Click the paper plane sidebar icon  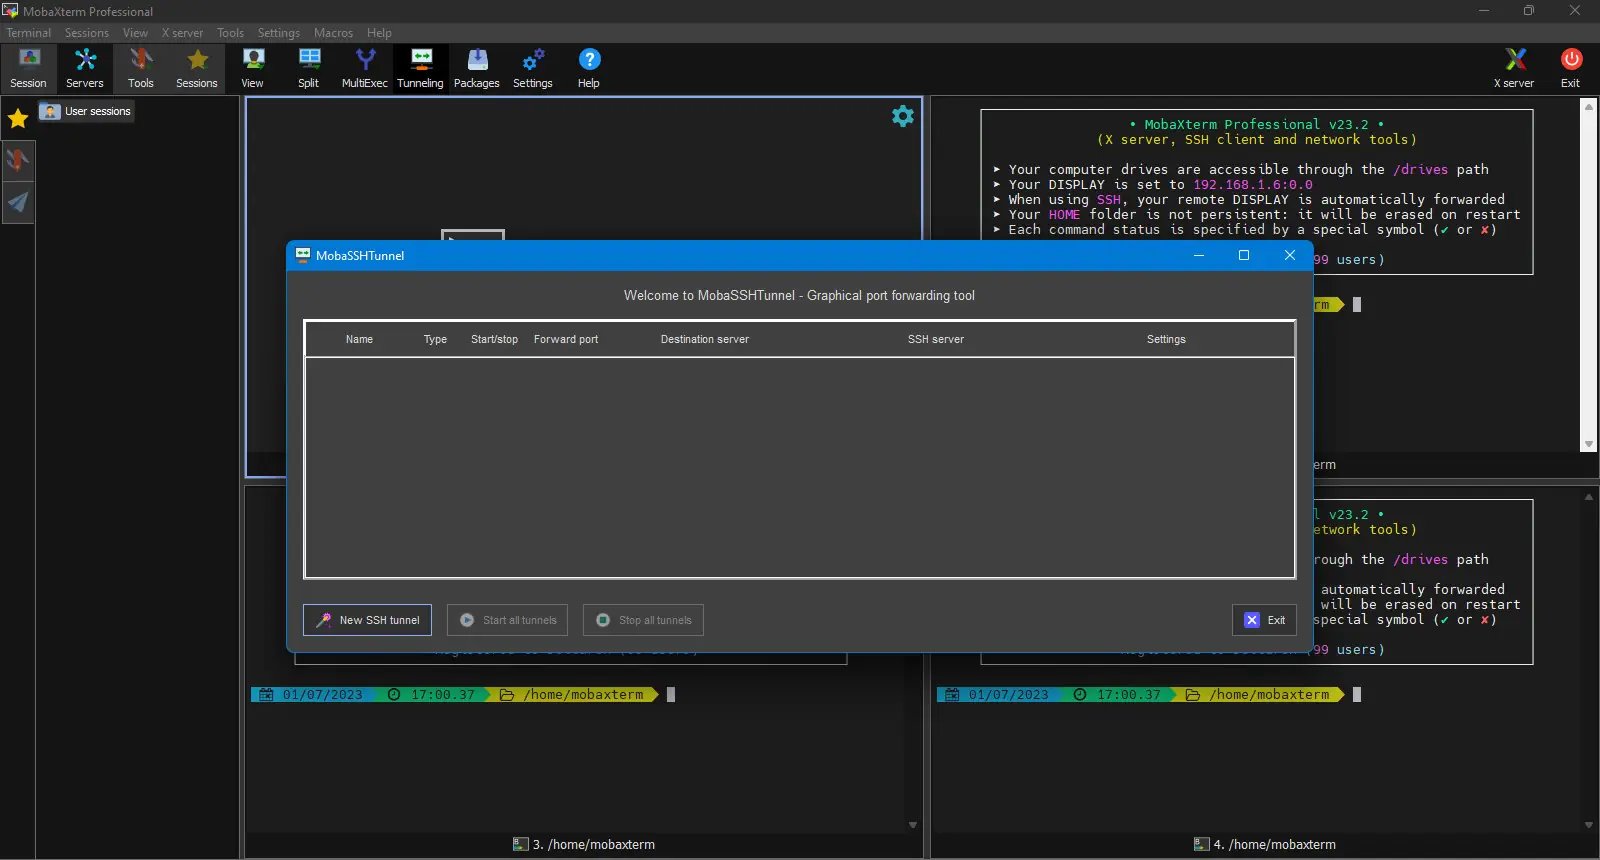pyautogui.click(x=18, y=203)
